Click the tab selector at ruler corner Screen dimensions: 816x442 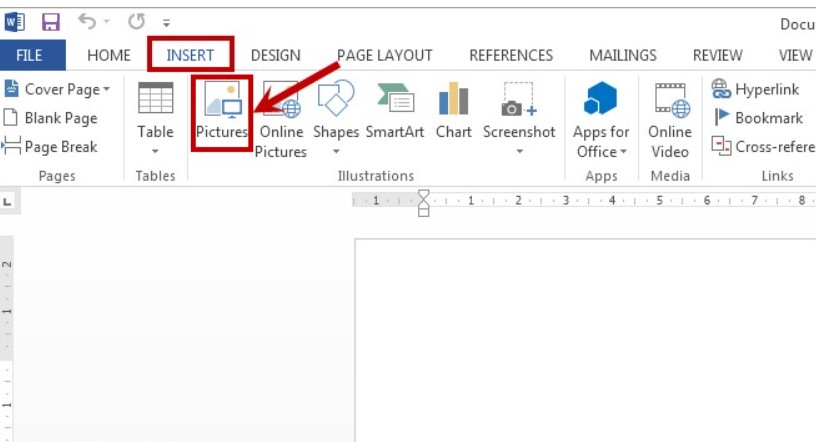(x=8, y=201)
